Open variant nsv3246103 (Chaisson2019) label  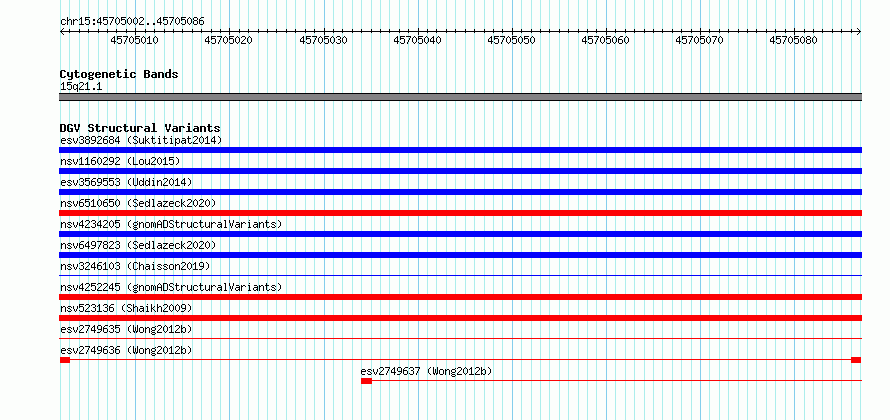click(135, 266)
